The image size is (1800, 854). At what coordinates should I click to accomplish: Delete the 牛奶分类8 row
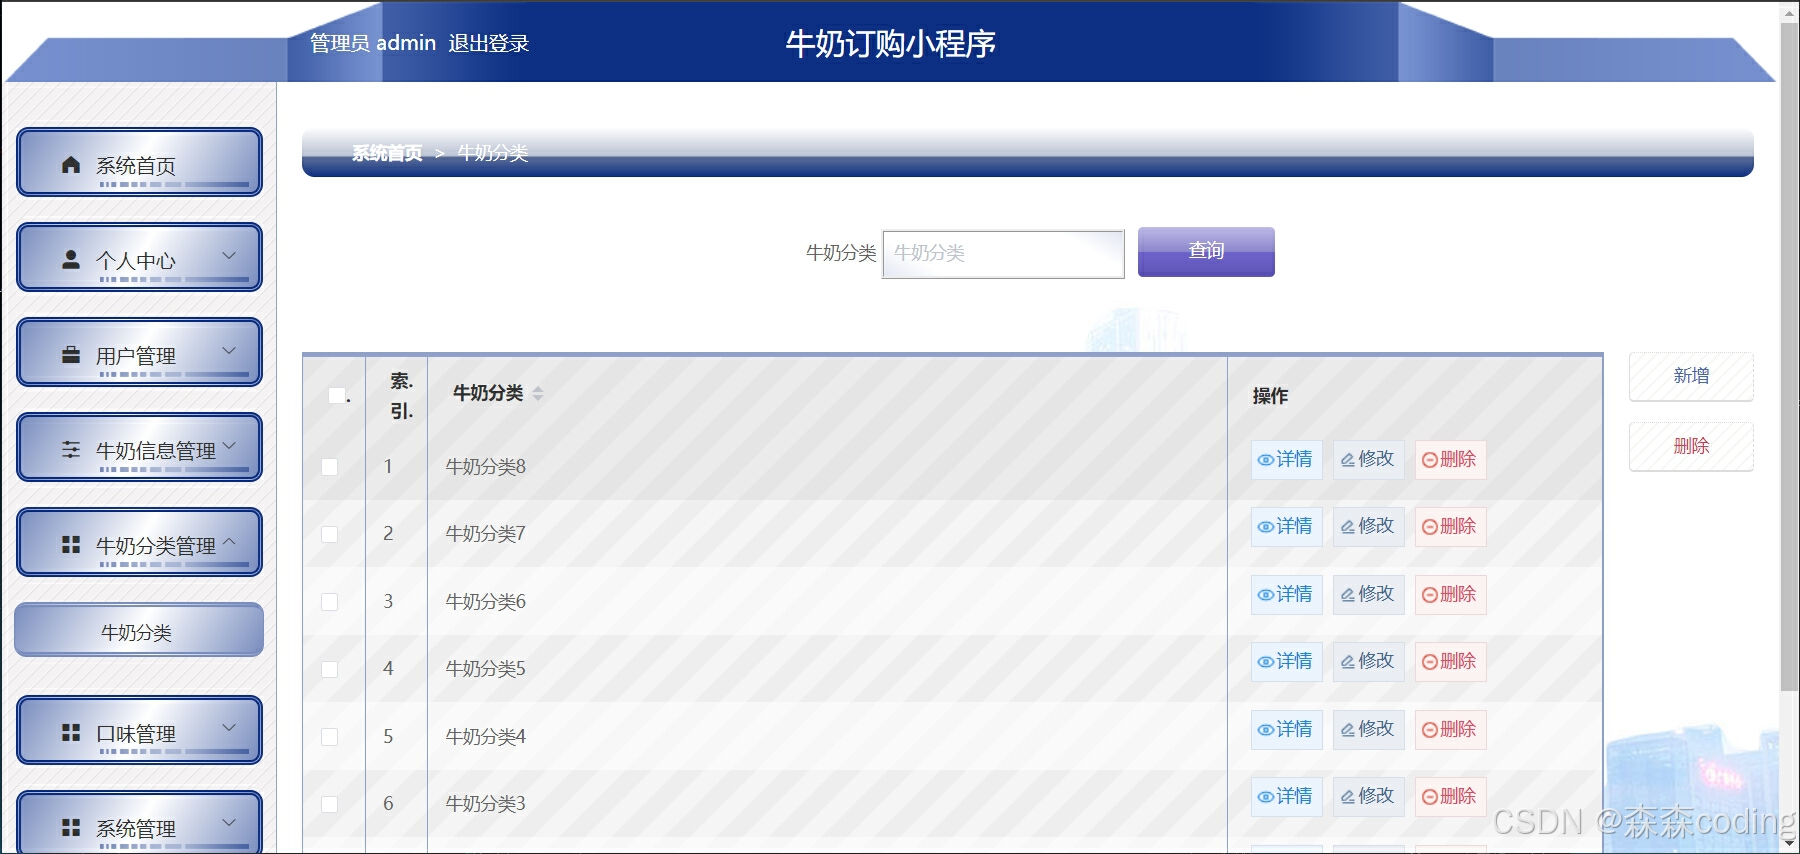[x=1450, y=459]
